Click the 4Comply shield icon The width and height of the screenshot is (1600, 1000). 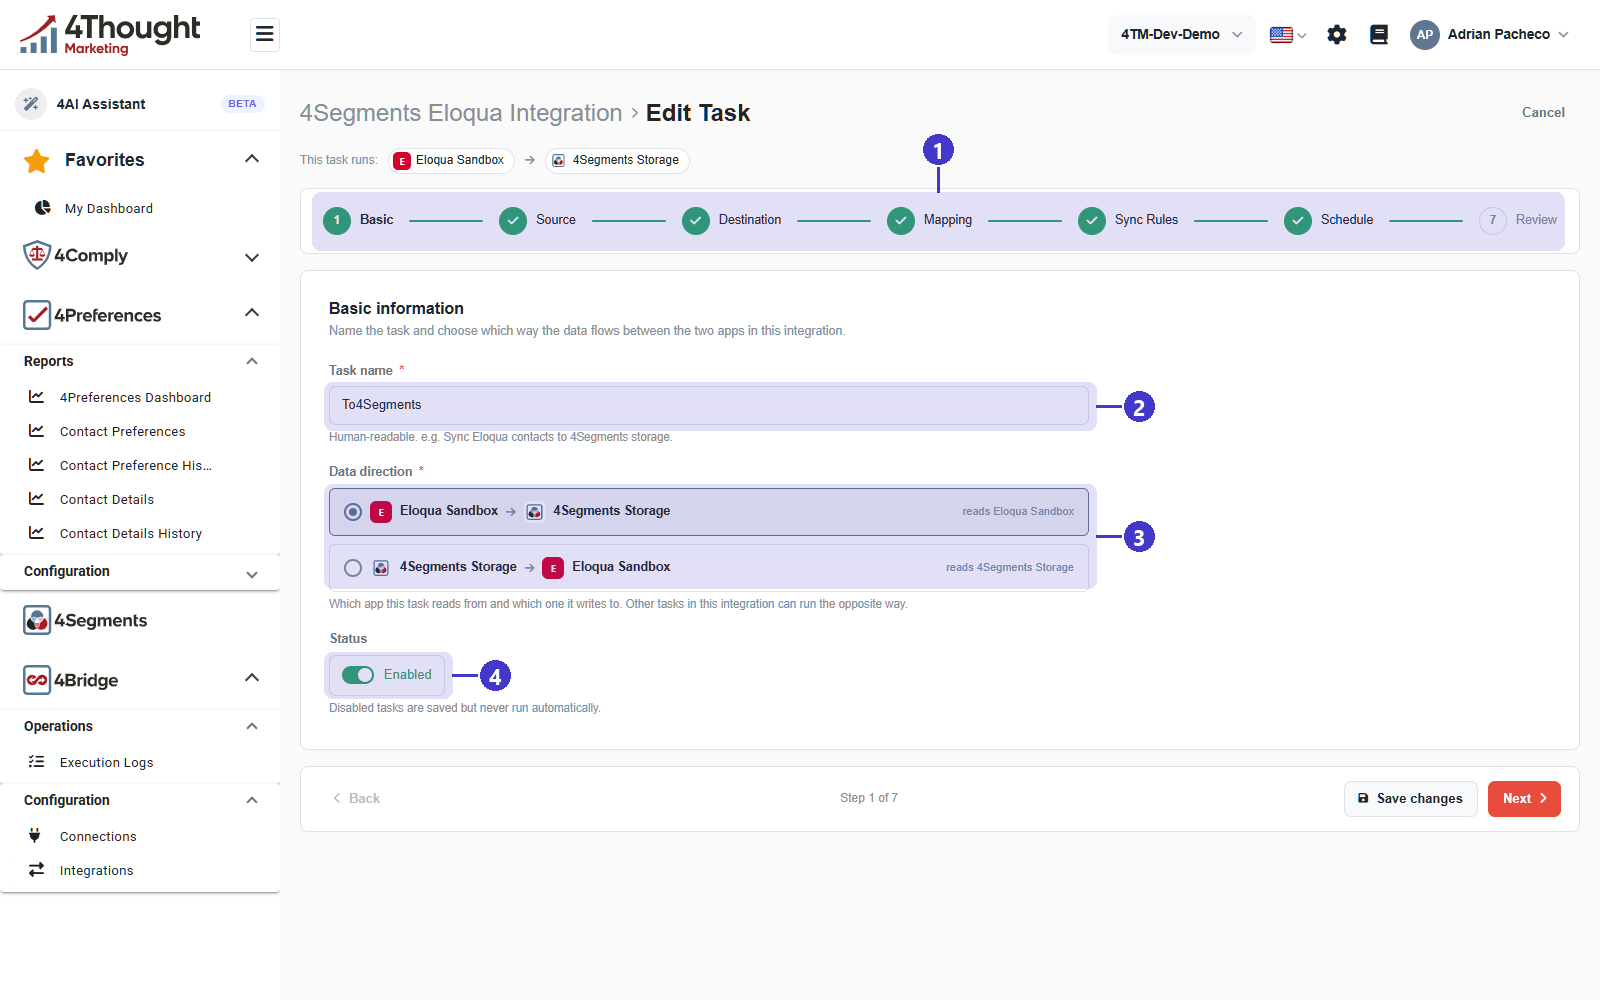coord(37,255)
